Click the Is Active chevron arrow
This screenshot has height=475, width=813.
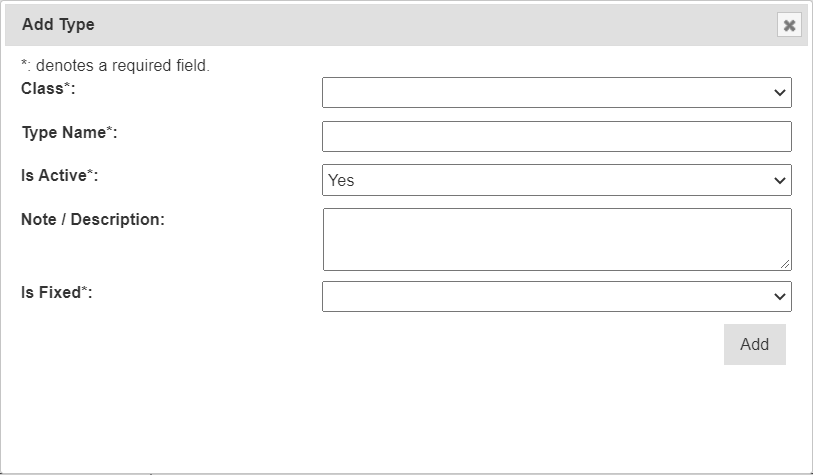coord(780,181)
